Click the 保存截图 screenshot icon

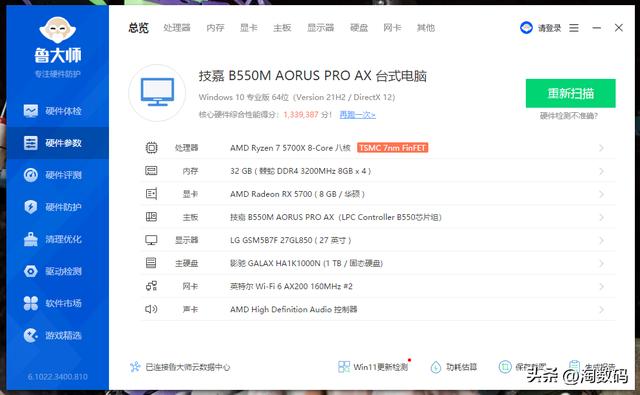coord(505,366)
